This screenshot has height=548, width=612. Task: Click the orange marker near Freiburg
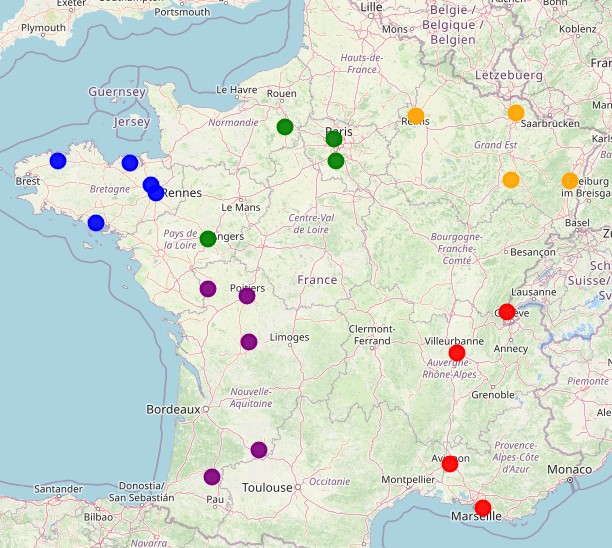[x=570, y=181]
